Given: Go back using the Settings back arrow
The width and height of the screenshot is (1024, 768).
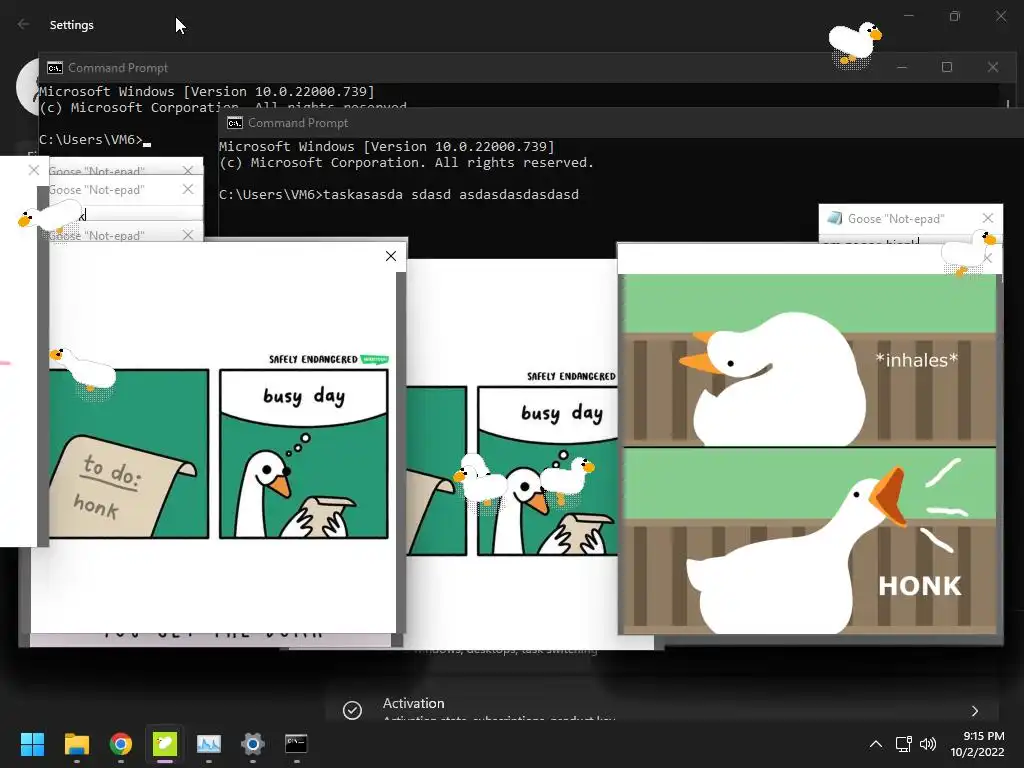Looking at the screenshot, I should coord(24,24).
